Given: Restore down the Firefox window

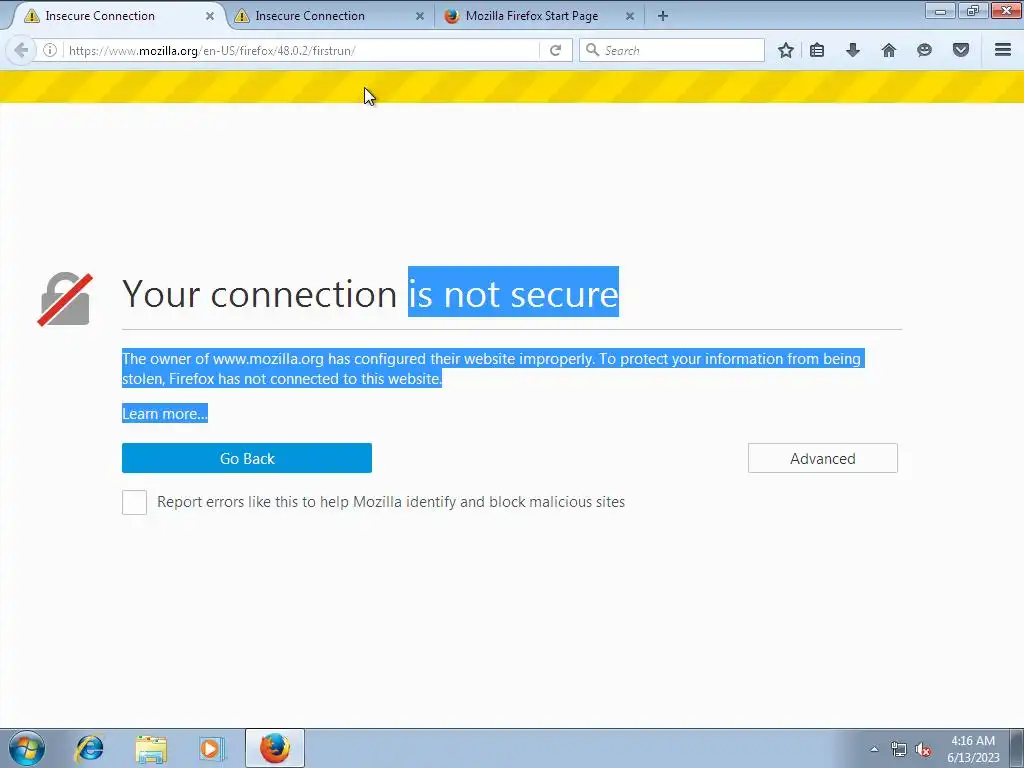Looking at the screenshot, I should coord(972,10).
